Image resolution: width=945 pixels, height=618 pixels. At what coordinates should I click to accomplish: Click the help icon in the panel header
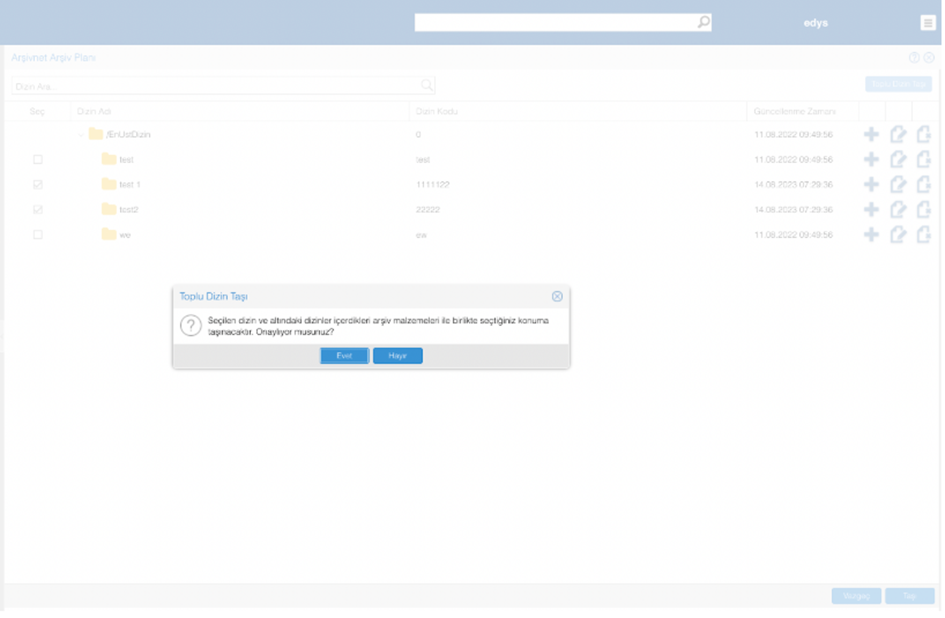coord(914,58)
